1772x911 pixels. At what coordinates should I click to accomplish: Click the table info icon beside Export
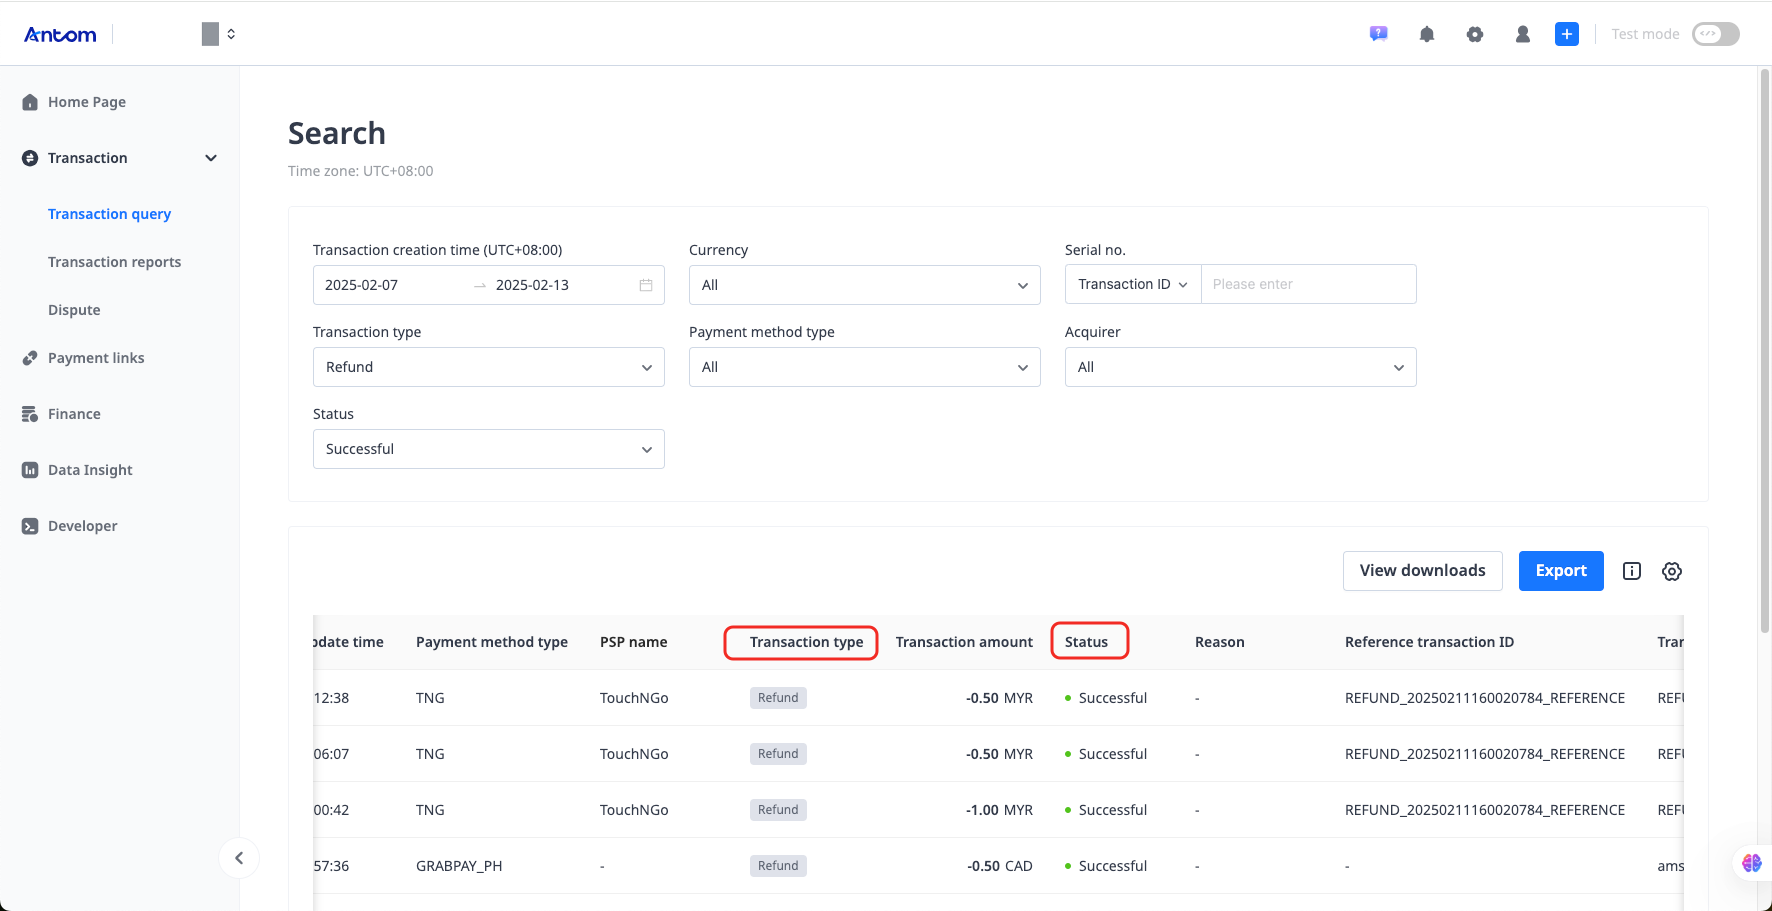pyautogui.click(x=1632, y=571)
